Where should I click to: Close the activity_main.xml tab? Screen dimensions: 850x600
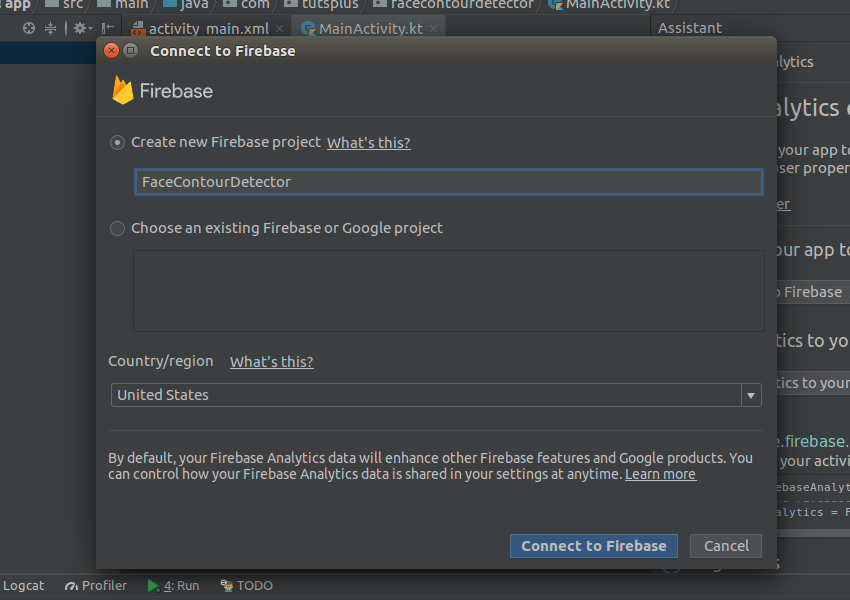point(279,28)
